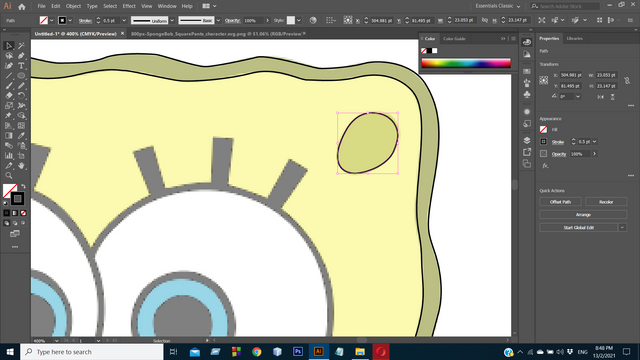Pick a color from the spectrum bar

pyautogui.click(x=466, y=63)
